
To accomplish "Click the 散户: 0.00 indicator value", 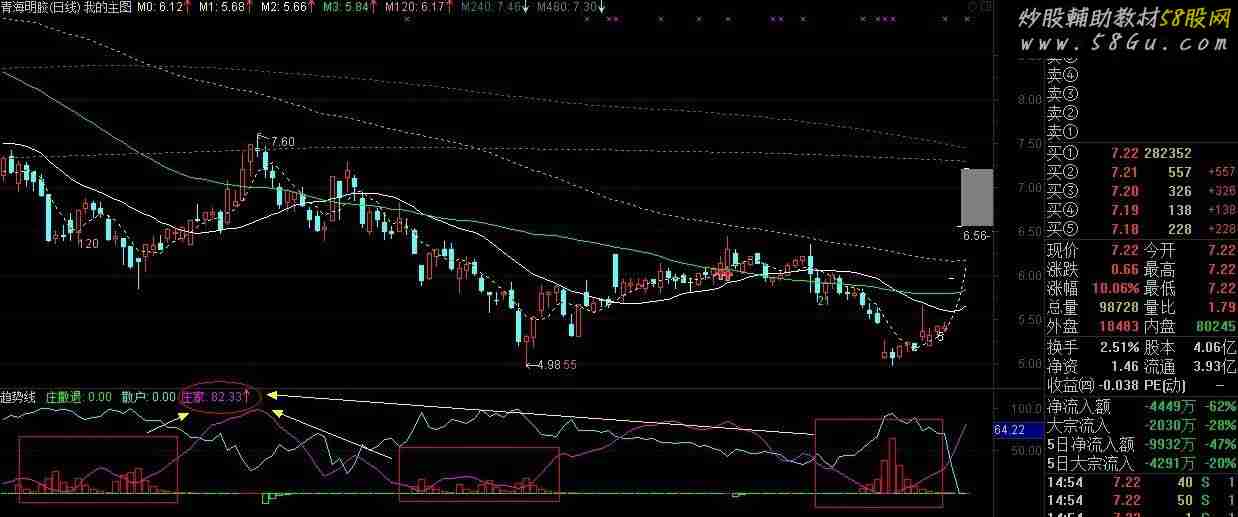I will (x=148, y=397).
